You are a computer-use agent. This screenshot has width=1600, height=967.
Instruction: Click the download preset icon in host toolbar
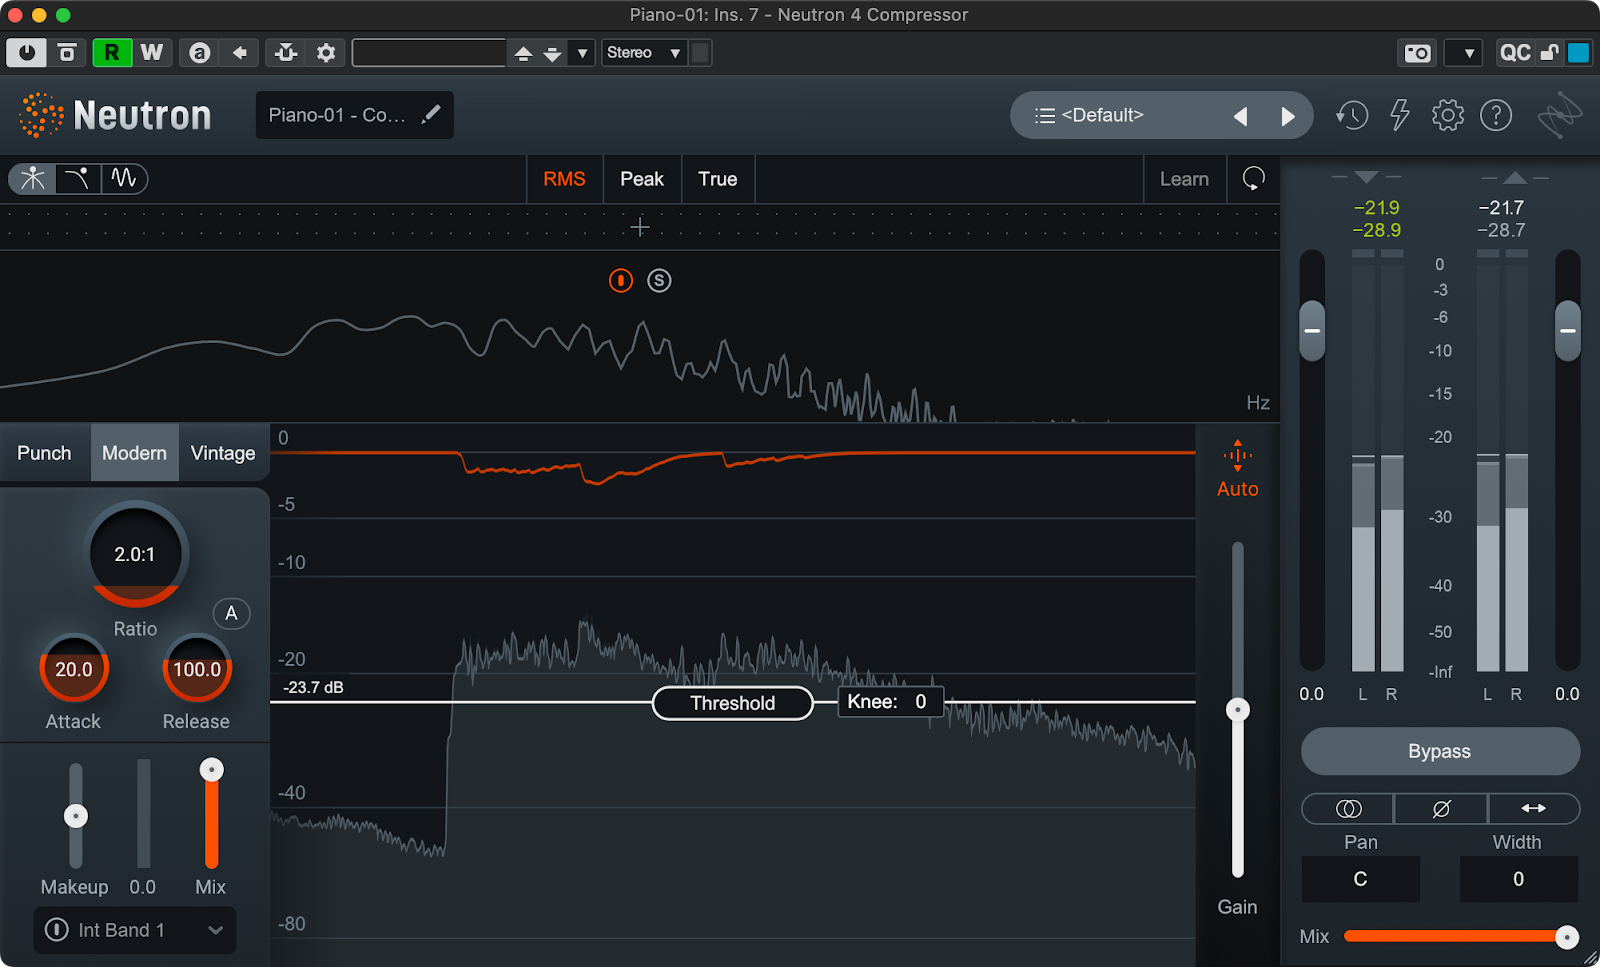coord(286,53)
